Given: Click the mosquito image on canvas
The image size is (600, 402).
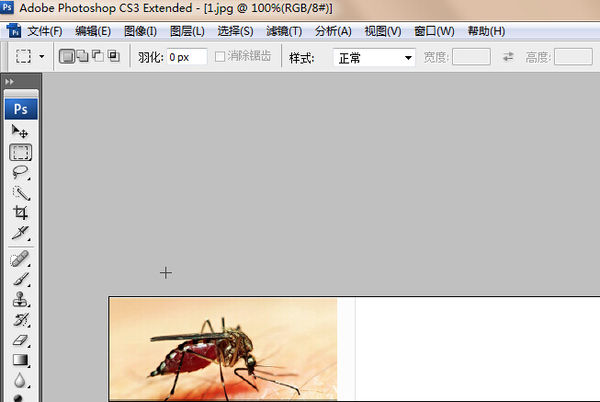Looking at the screenshot, I should coord(223,349).
